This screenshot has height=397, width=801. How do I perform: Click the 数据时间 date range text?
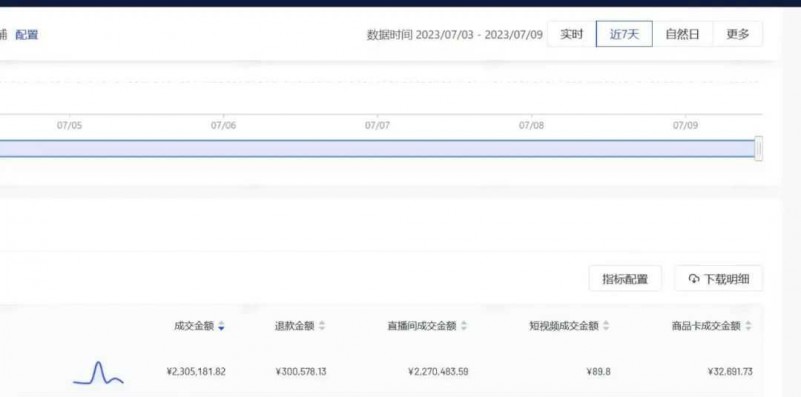(x=455, y=35)
